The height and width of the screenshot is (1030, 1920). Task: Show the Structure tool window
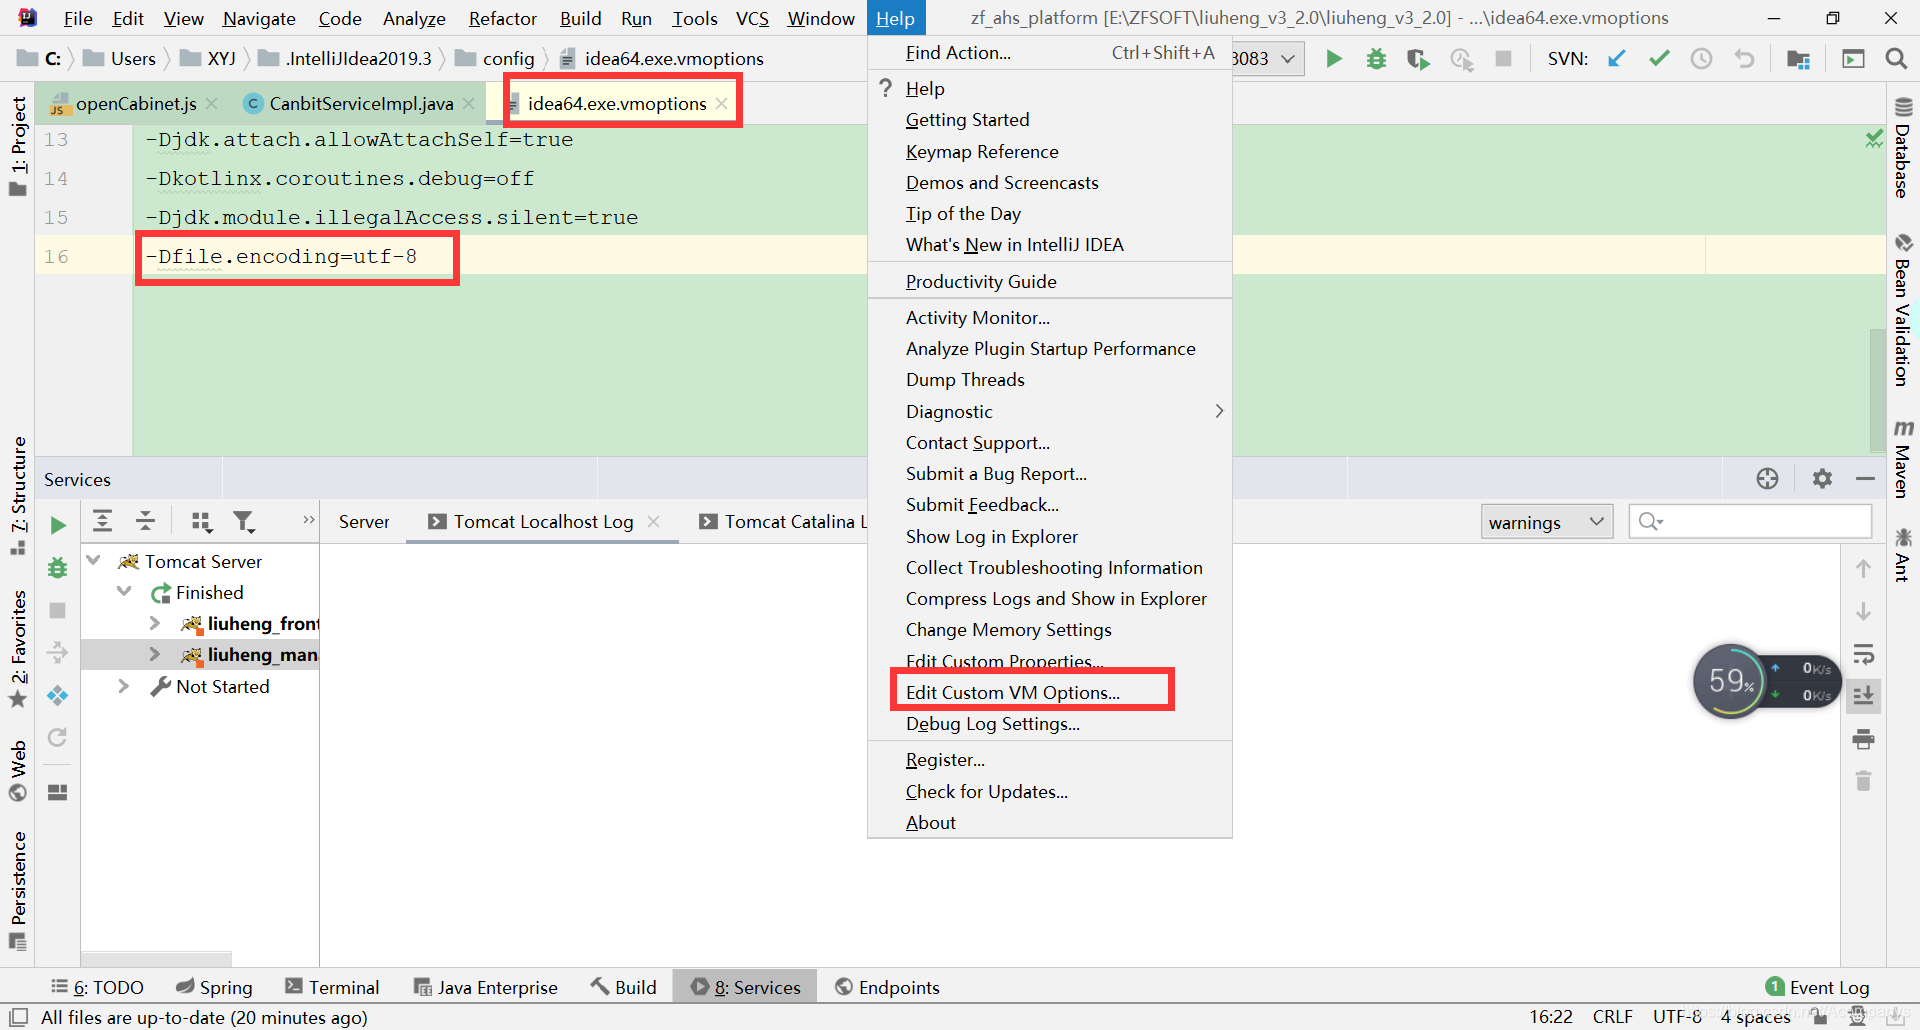coord(18,496)
